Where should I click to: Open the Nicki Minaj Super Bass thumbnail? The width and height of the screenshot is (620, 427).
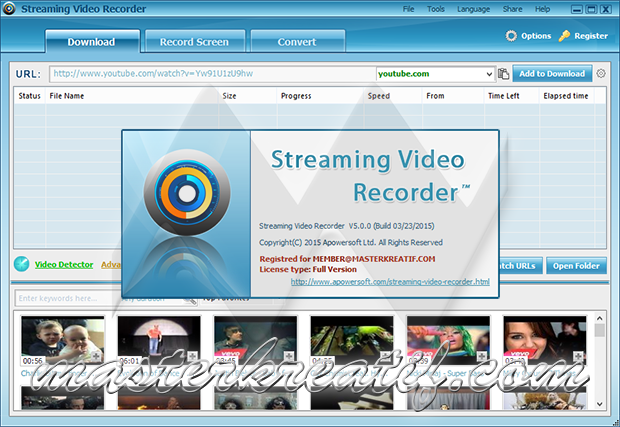coord(448,340)
